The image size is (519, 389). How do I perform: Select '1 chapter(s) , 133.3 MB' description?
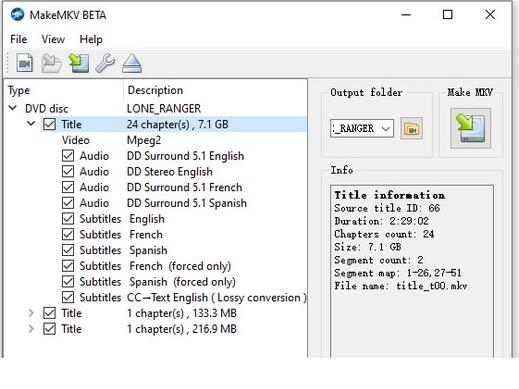point(182,313)
